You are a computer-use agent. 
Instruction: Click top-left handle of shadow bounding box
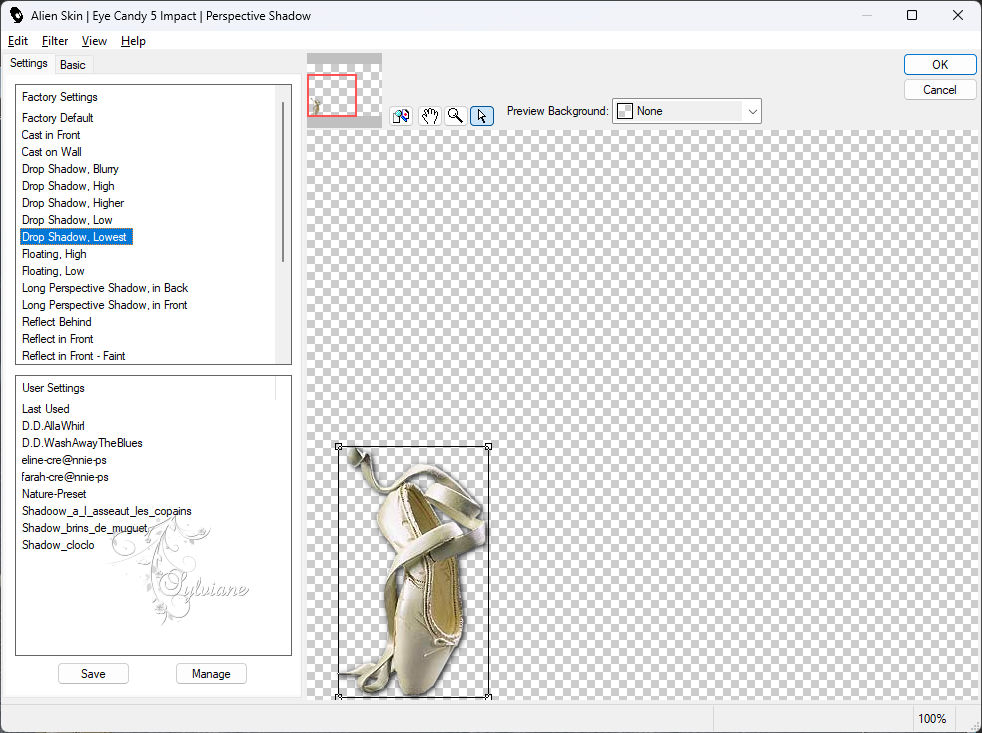coord(338,447)
